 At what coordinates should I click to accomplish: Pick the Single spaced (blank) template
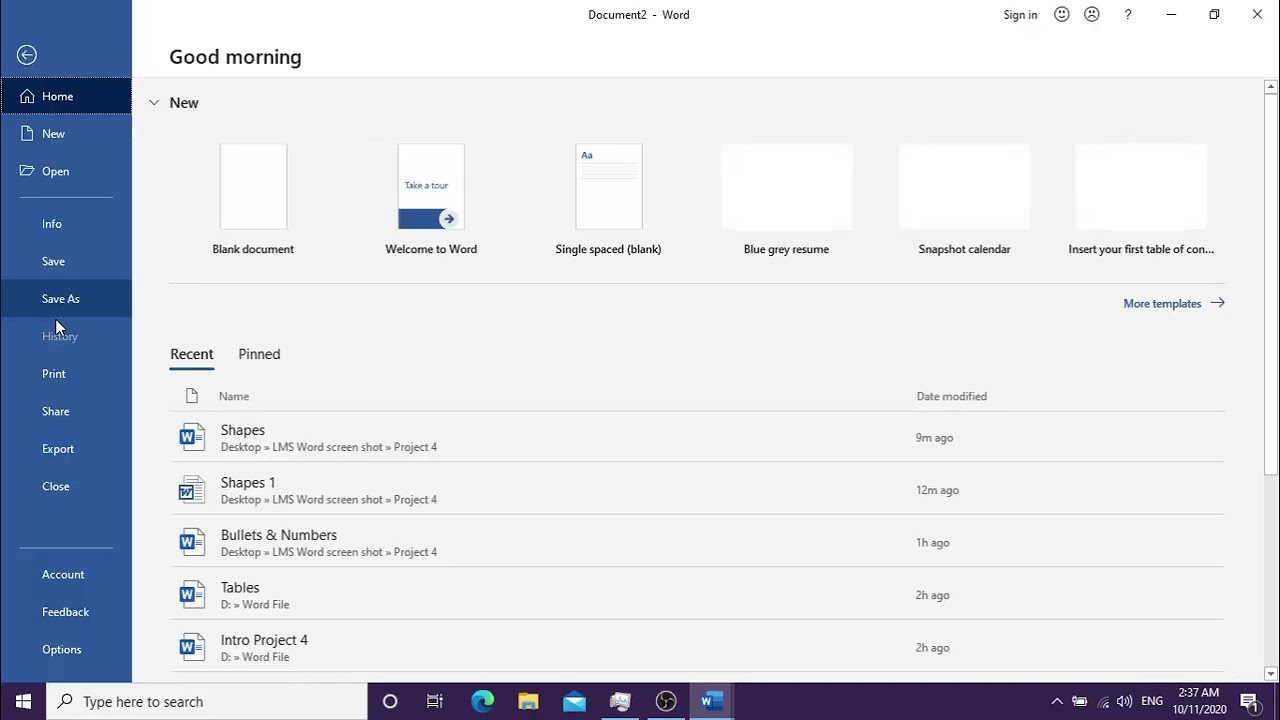tap(608, 200)
